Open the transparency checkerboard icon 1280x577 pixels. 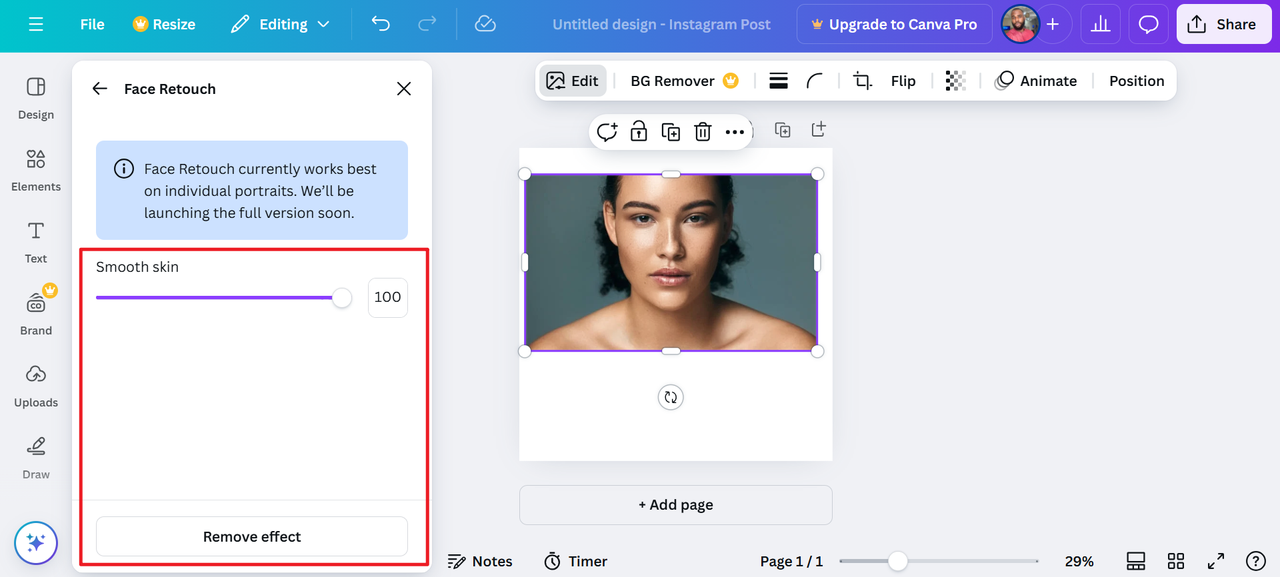coord(955,81)
